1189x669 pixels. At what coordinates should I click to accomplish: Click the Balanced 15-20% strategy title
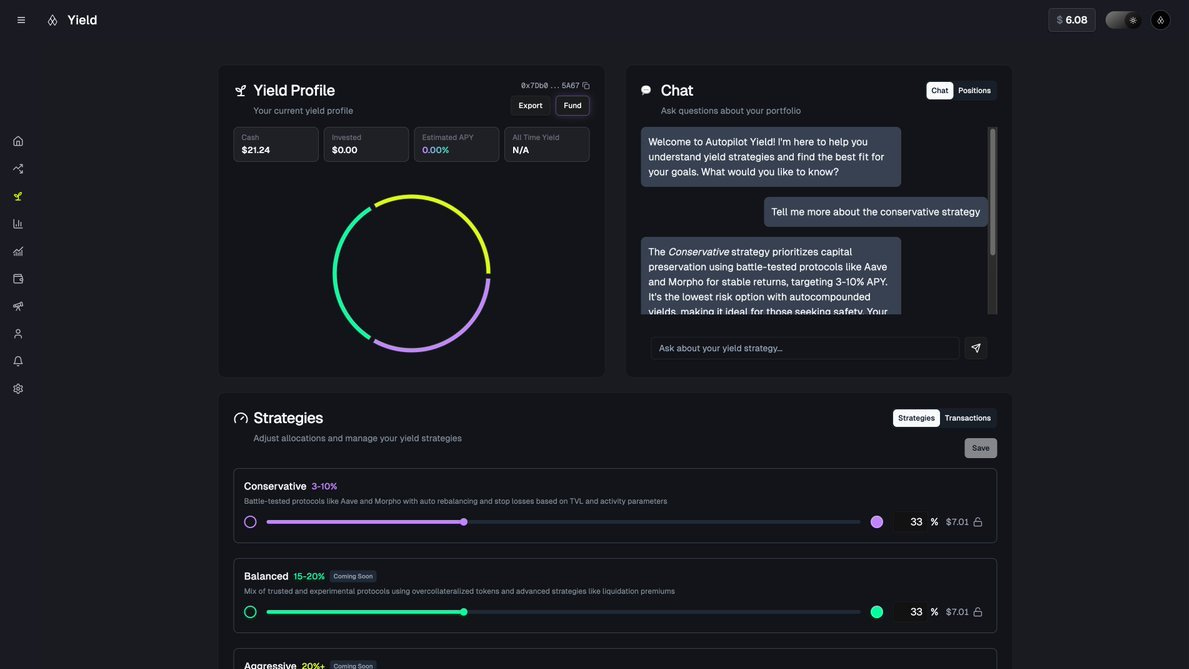pyautogui.click(x=284, y=576)
